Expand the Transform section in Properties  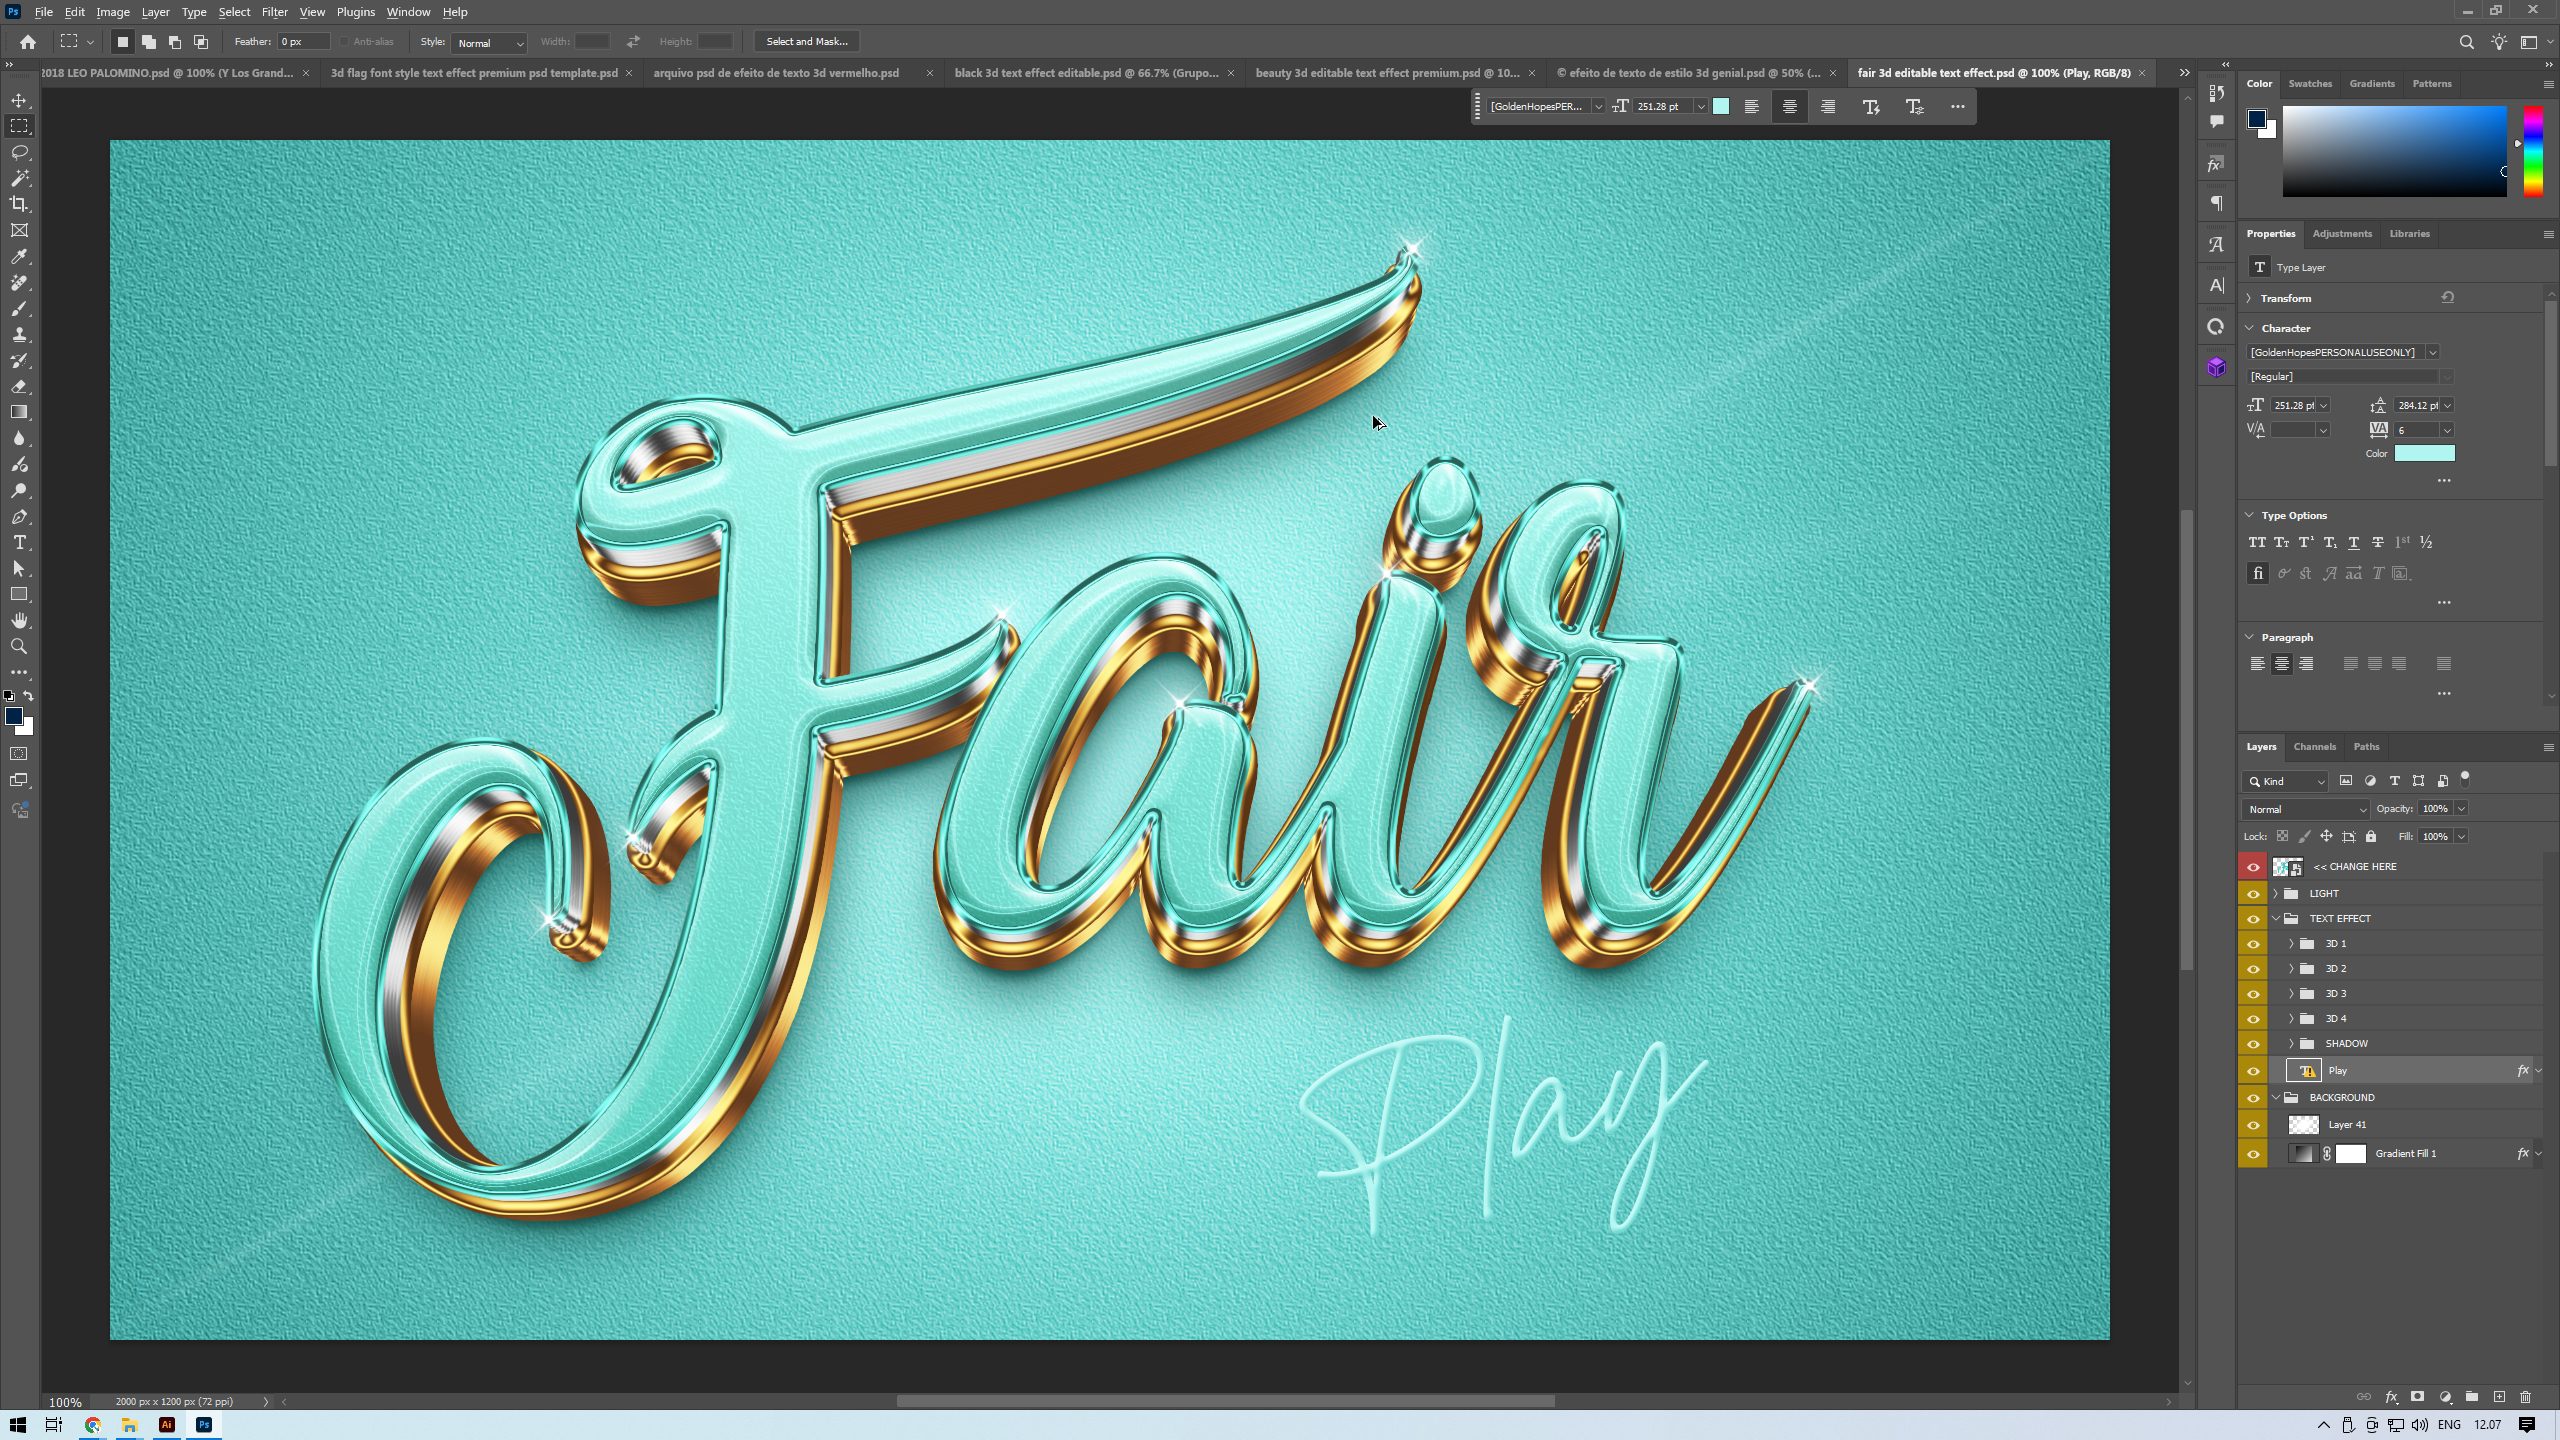pyautogui.click(x=2250, y=298)
